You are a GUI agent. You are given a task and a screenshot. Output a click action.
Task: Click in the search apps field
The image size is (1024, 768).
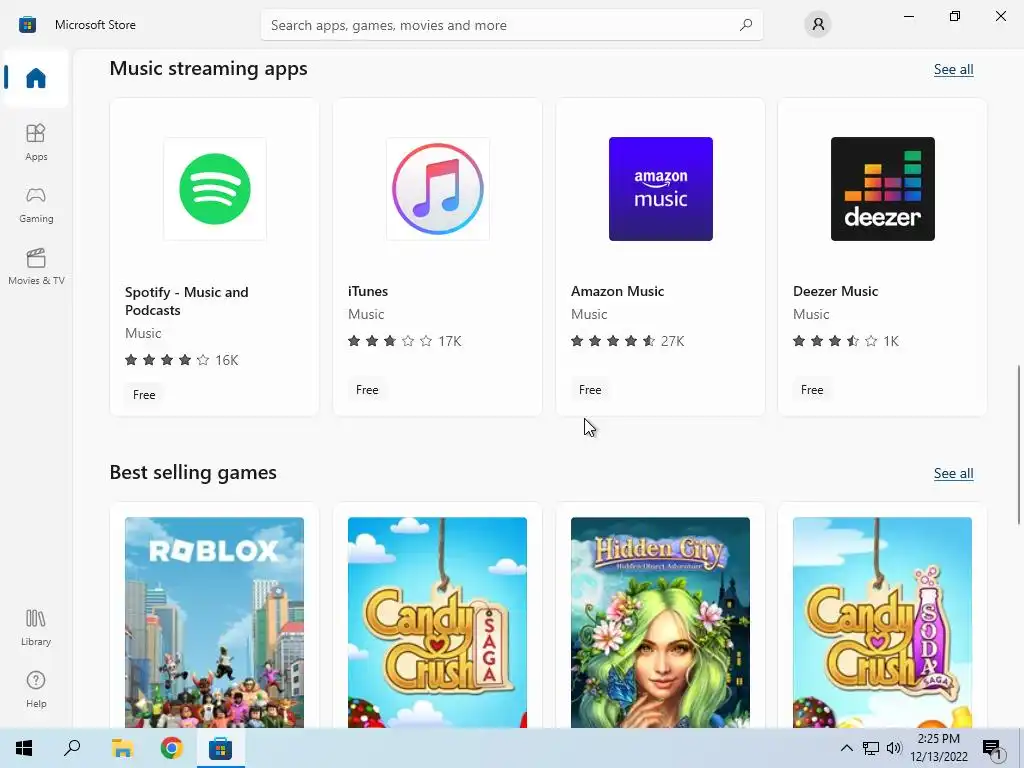(511, 25)
